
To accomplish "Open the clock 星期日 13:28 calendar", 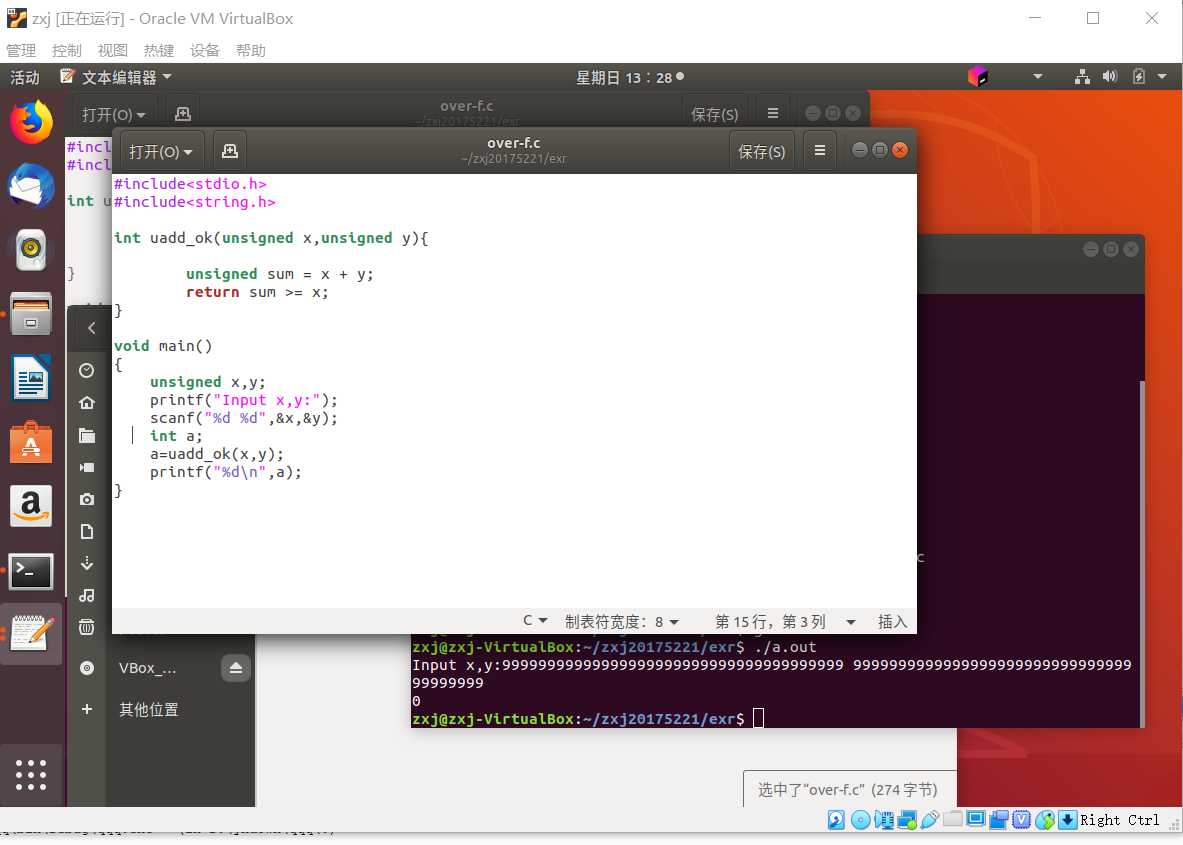I will point(629,77).
